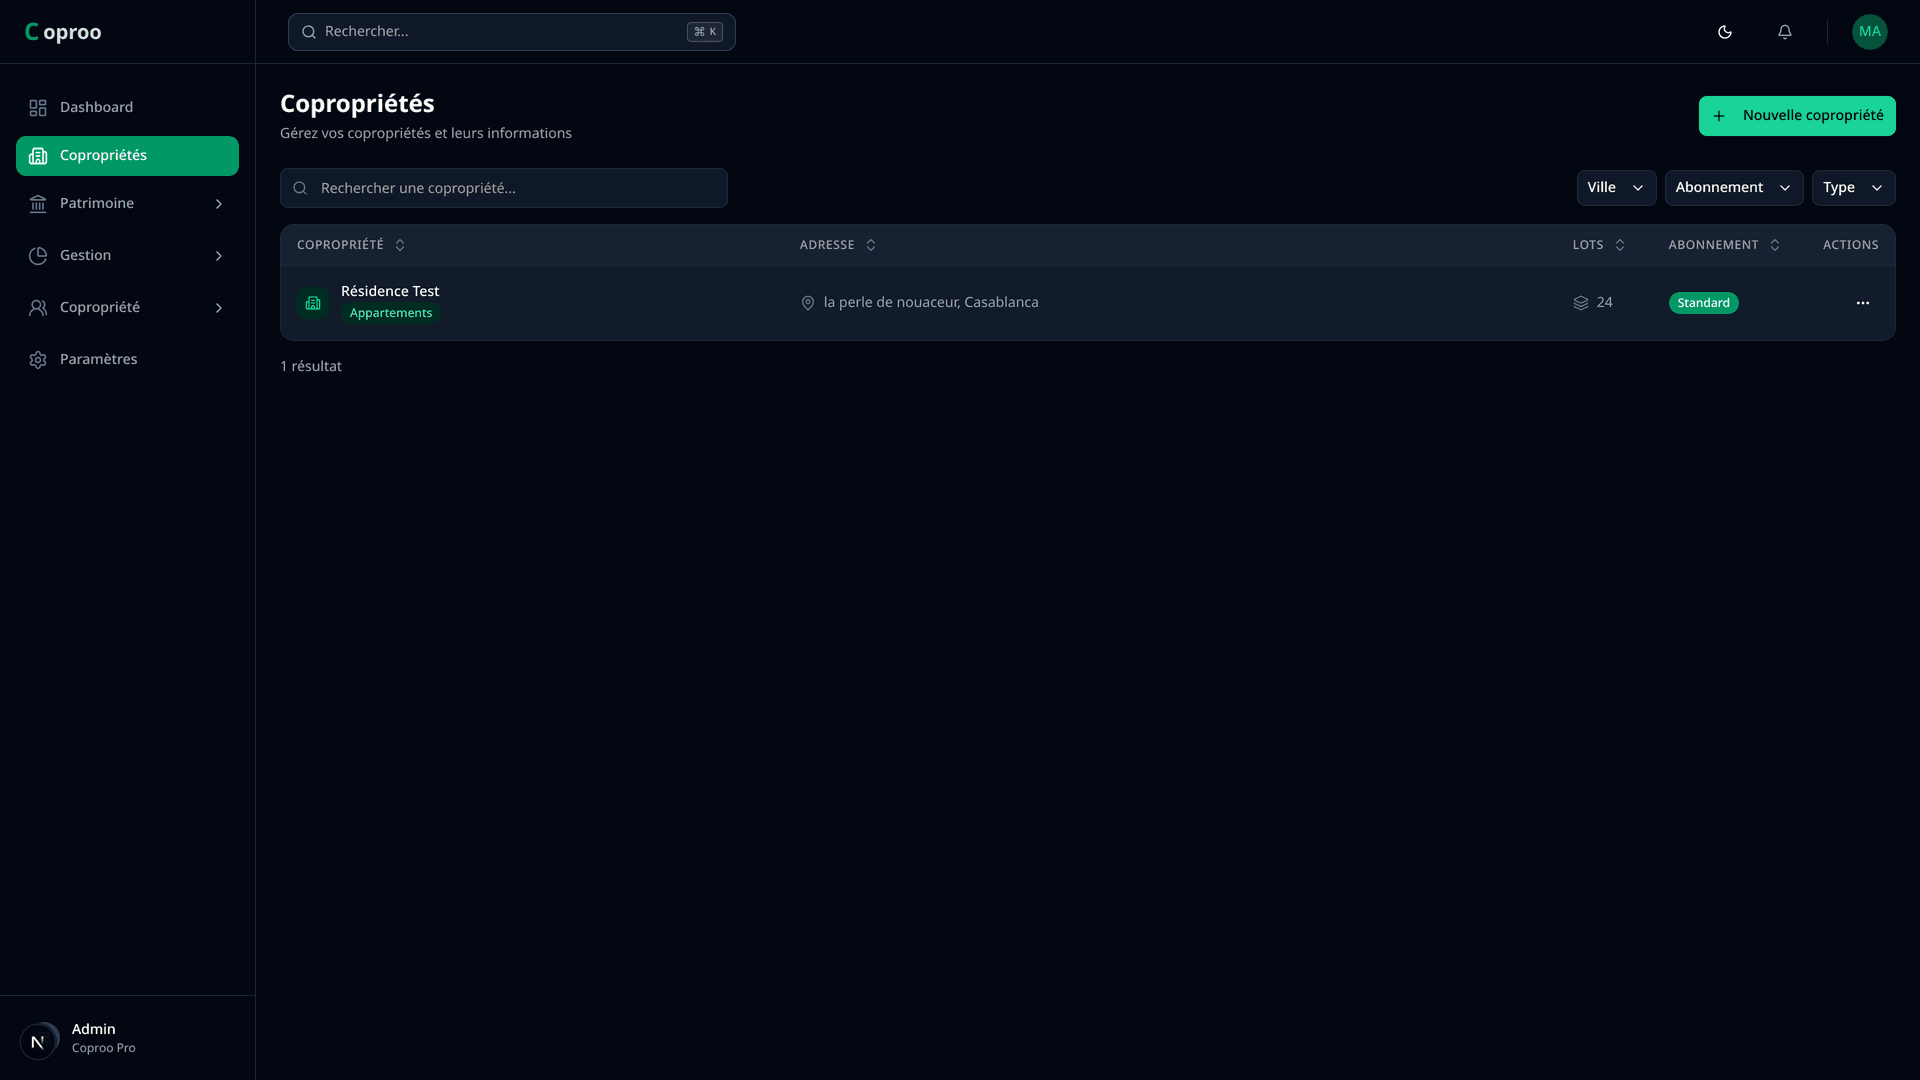This screenshot has width=1920, height=1080.
Task: Expand the Patrimoine sidebar menu
Action: [127, 204]
